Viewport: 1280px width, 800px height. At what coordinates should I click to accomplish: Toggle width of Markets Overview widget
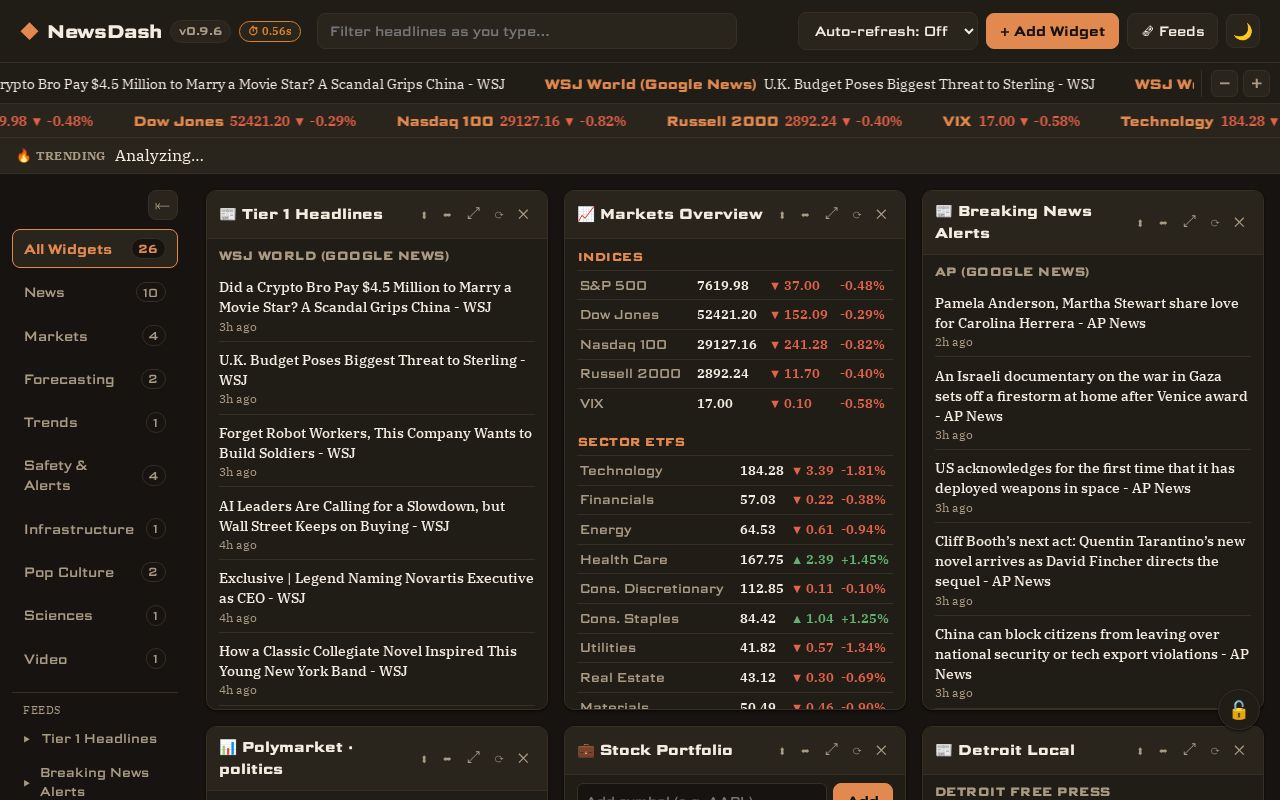coord(805,214)
